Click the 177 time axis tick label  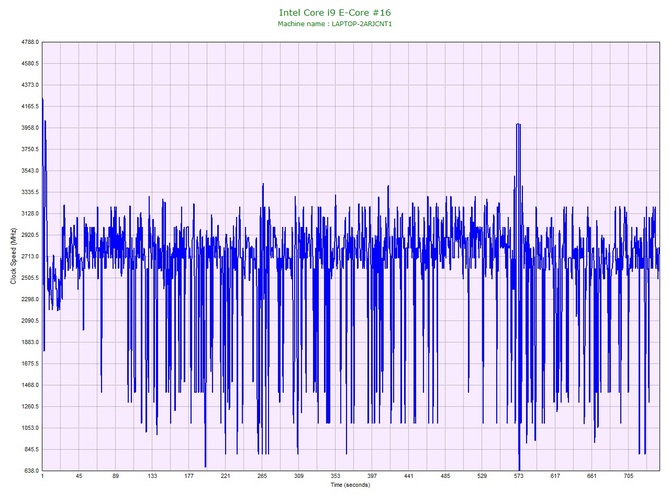(x=189, y=476)
